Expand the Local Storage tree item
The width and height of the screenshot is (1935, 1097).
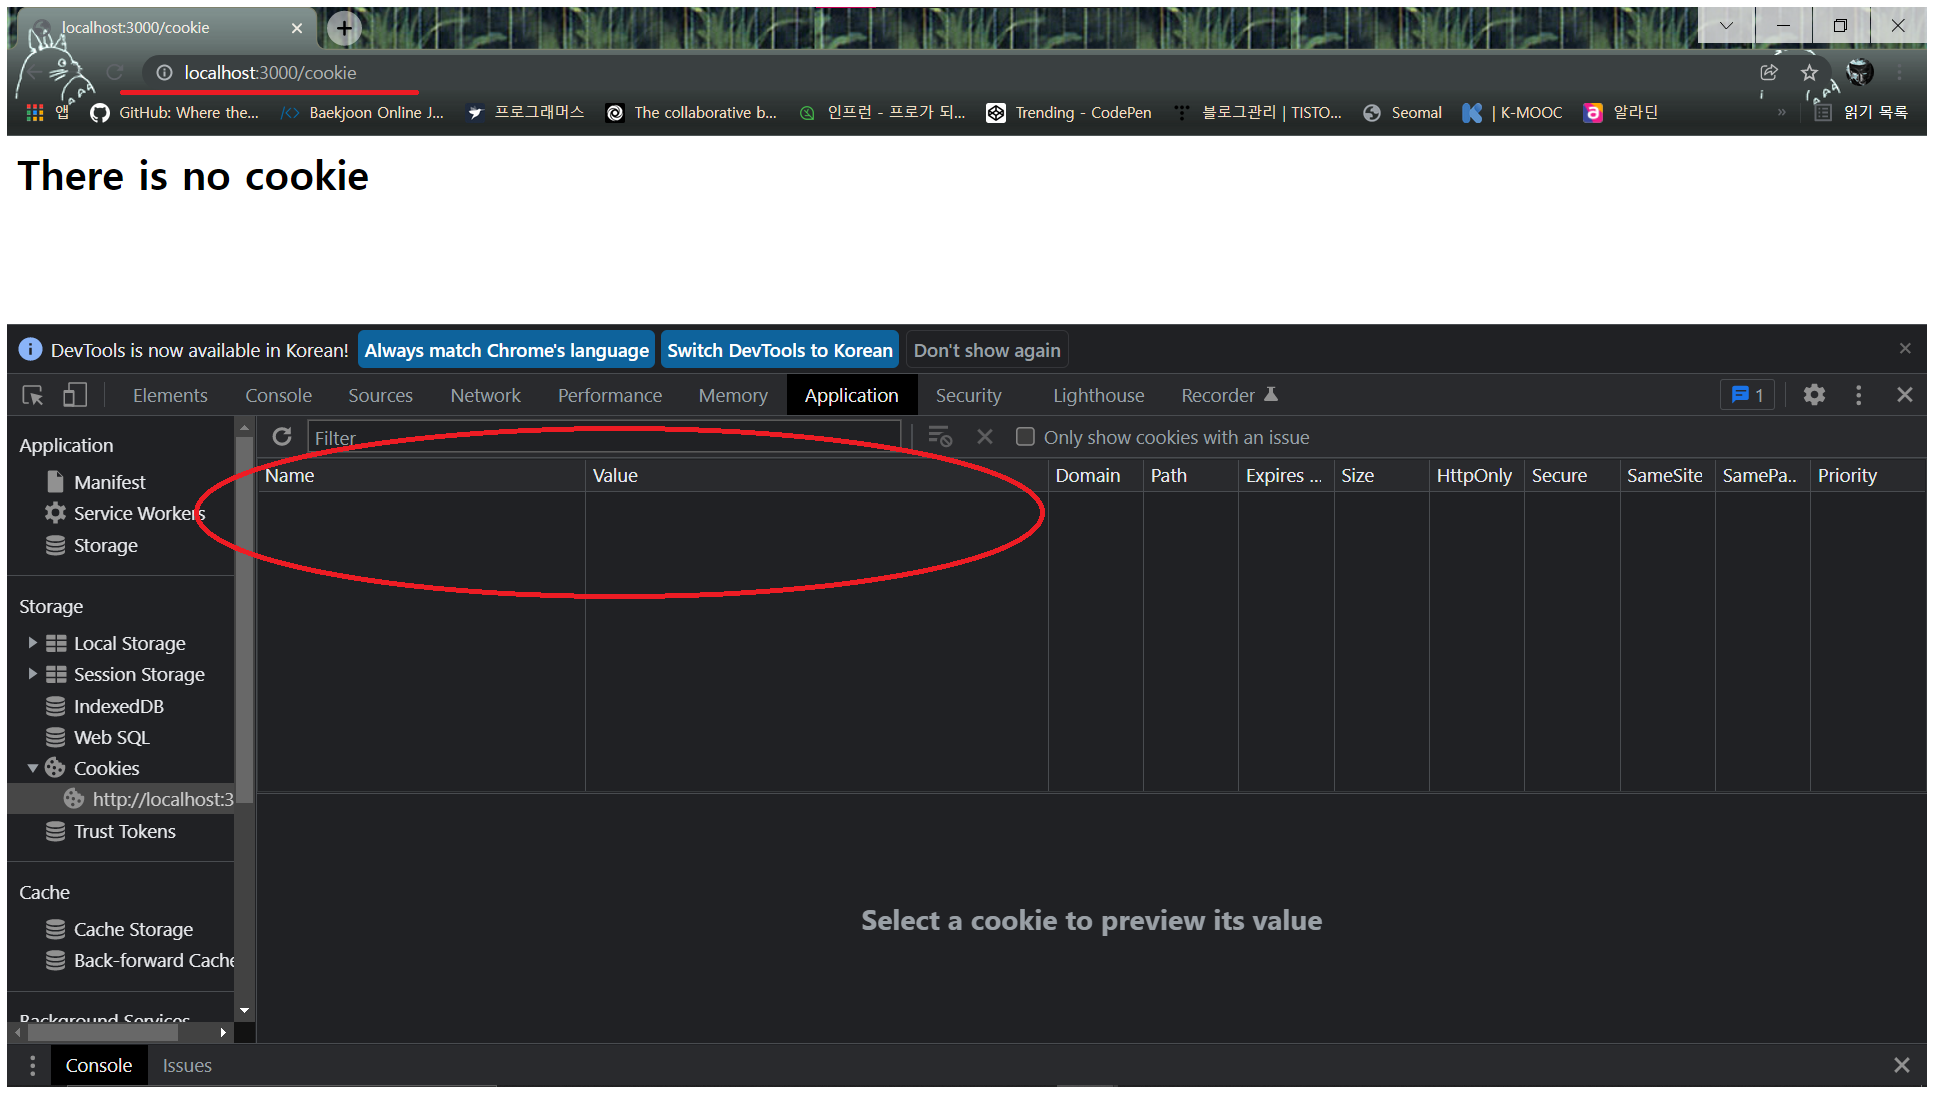[32, 643]
